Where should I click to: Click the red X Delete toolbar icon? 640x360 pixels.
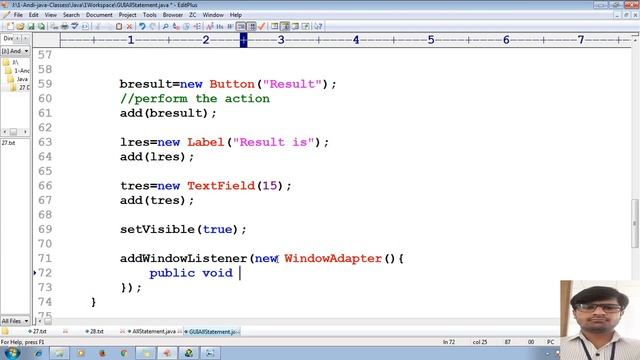(129, 27)
